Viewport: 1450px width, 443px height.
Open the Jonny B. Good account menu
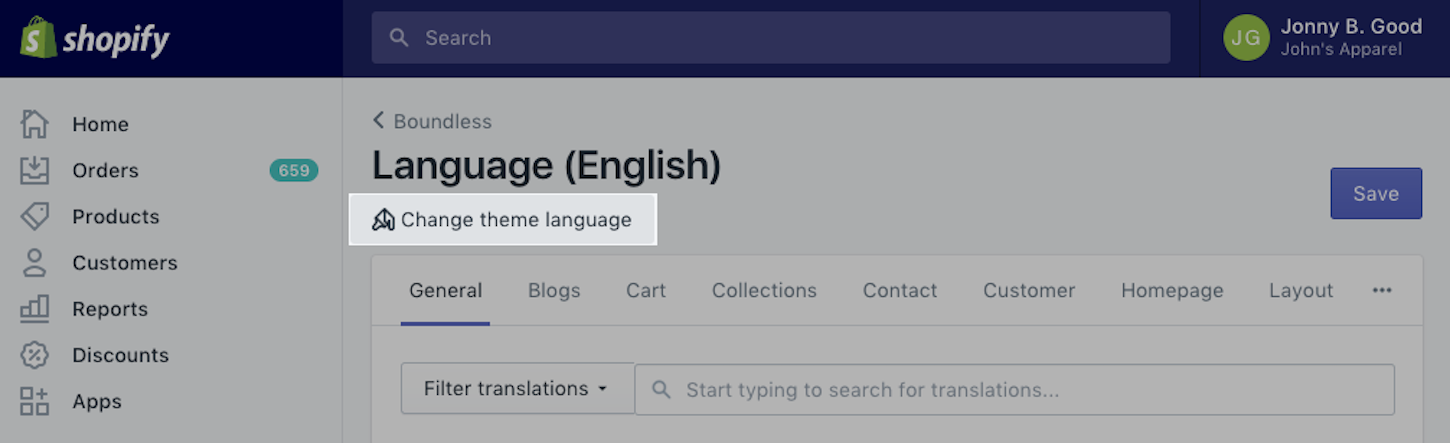1323,38
